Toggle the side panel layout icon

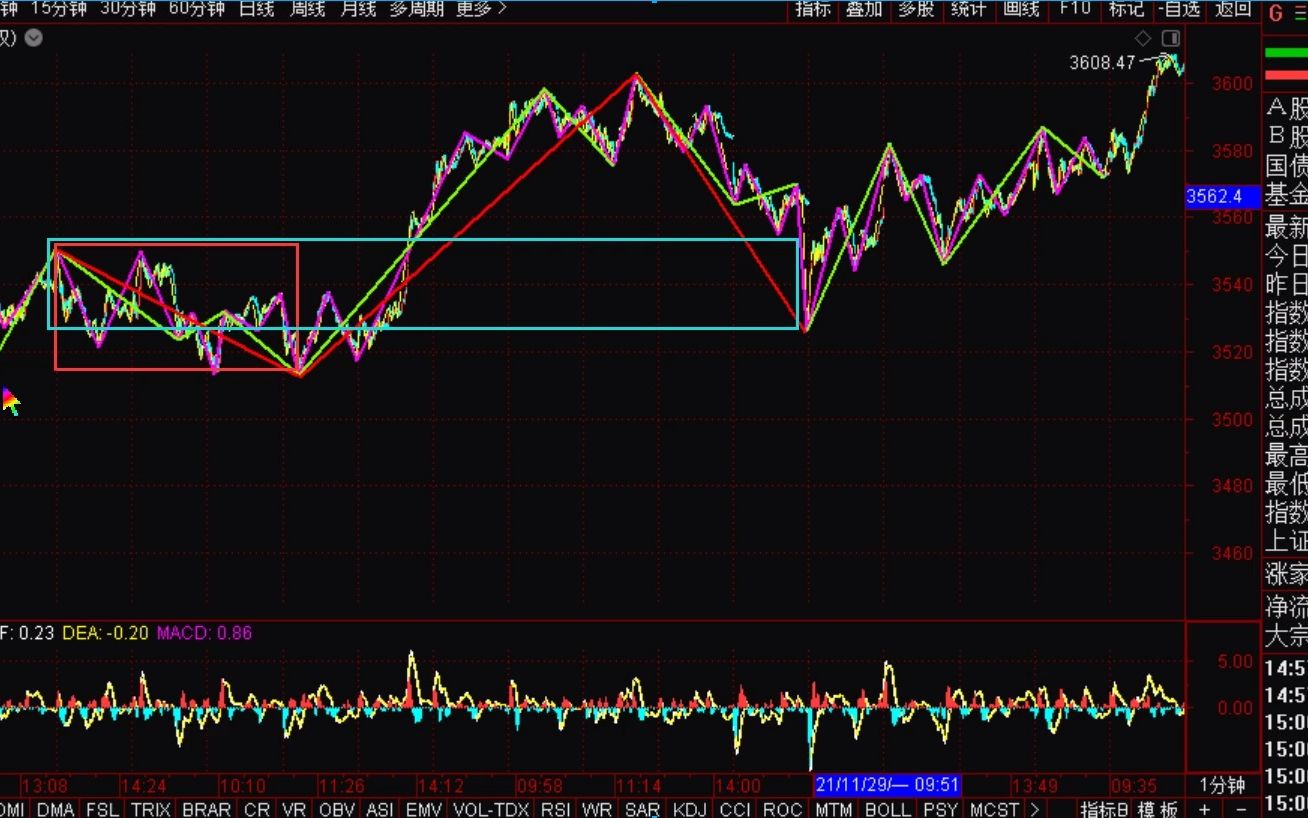1170,38
